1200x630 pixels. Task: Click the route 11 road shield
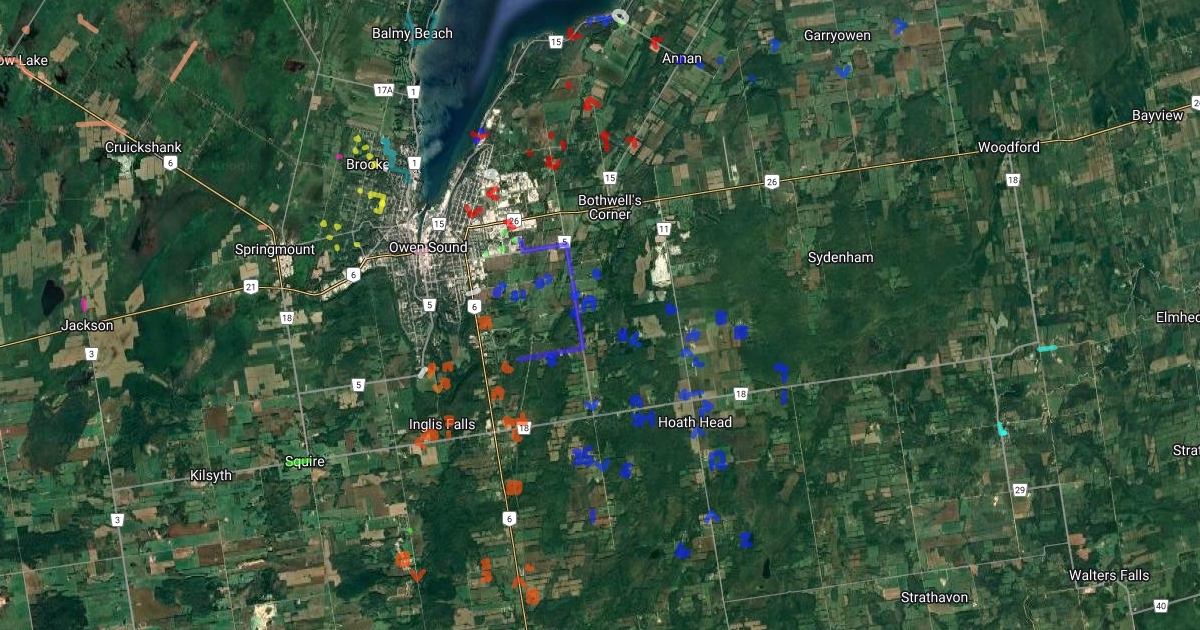(663, 229)
